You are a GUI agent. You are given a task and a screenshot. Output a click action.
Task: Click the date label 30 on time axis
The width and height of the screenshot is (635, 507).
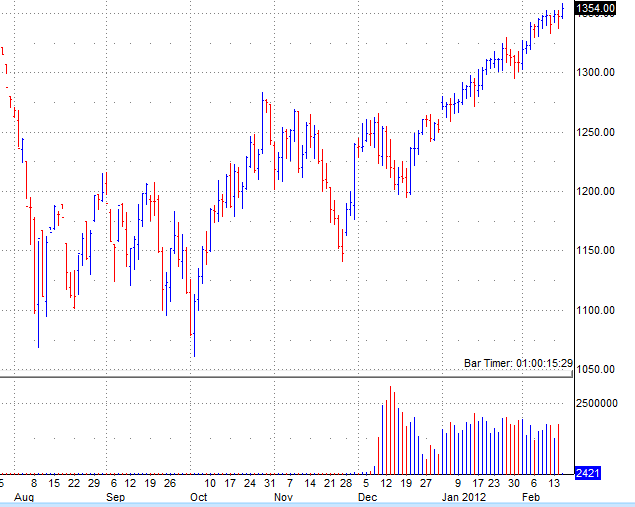(514, 483)
